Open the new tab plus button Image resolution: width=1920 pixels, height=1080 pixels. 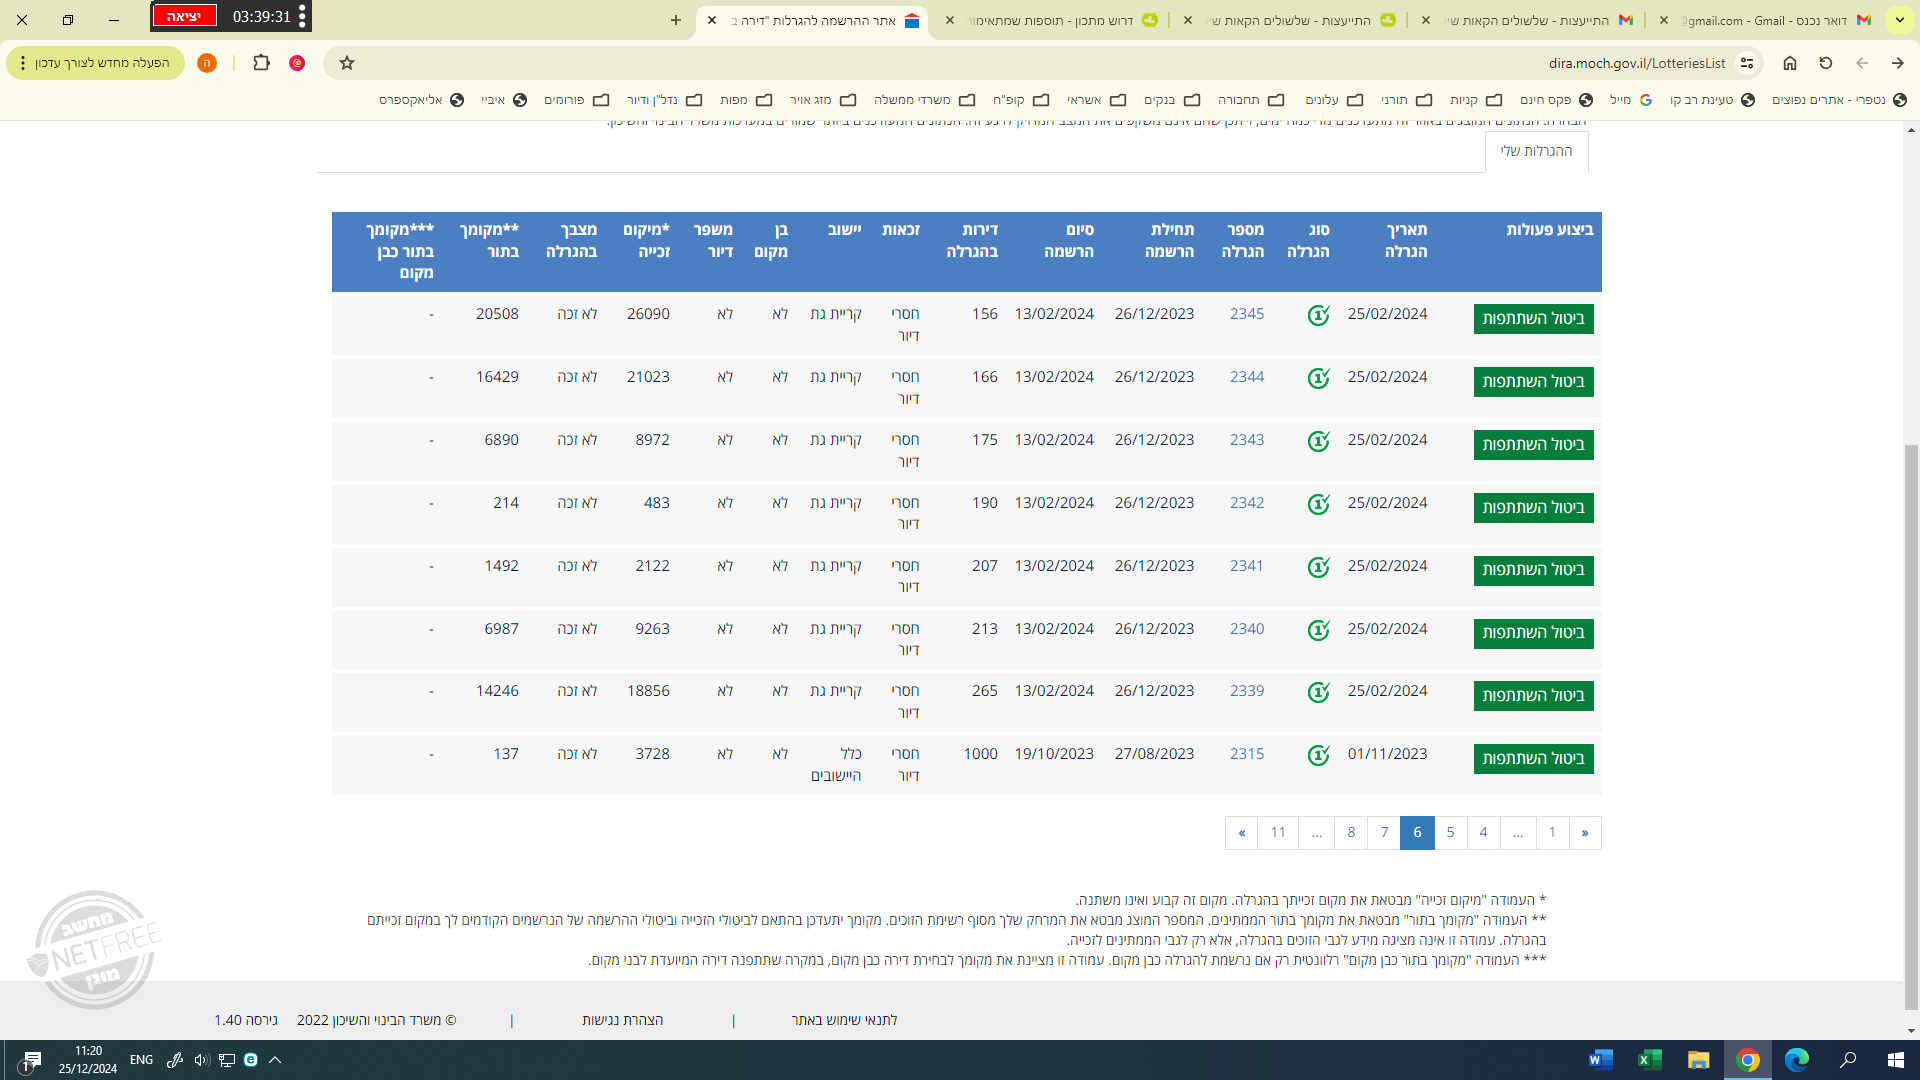pos(676,20)
